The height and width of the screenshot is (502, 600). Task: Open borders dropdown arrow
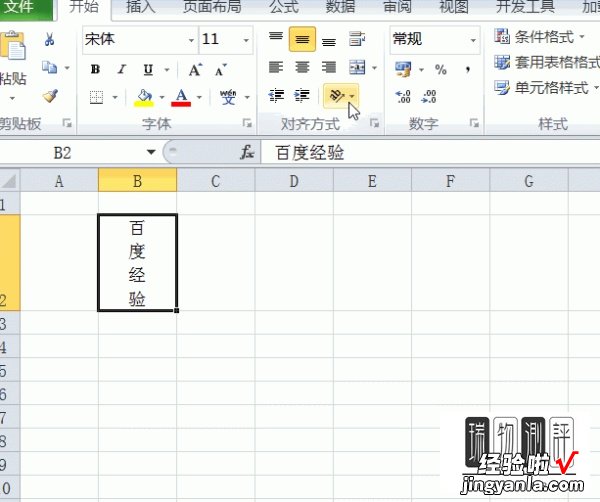(x=115, y=98)
